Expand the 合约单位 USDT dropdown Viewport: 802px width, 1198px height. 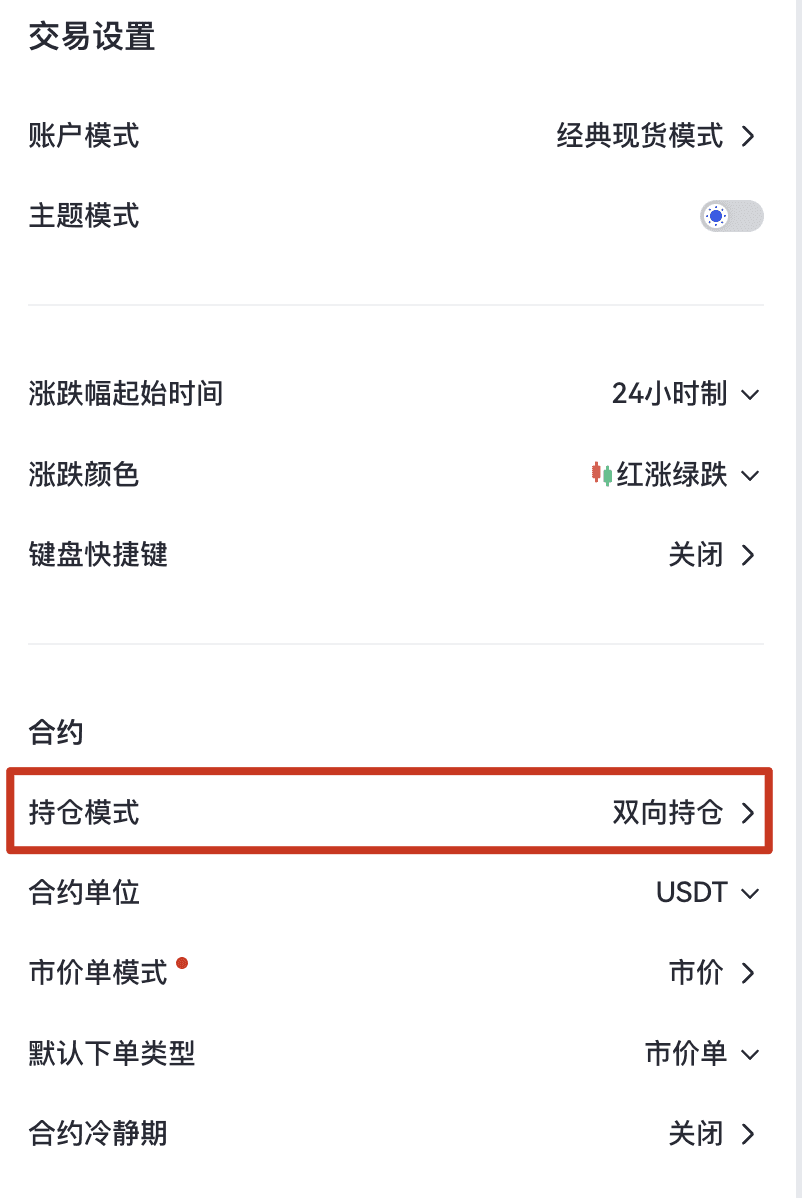(750, 893)
